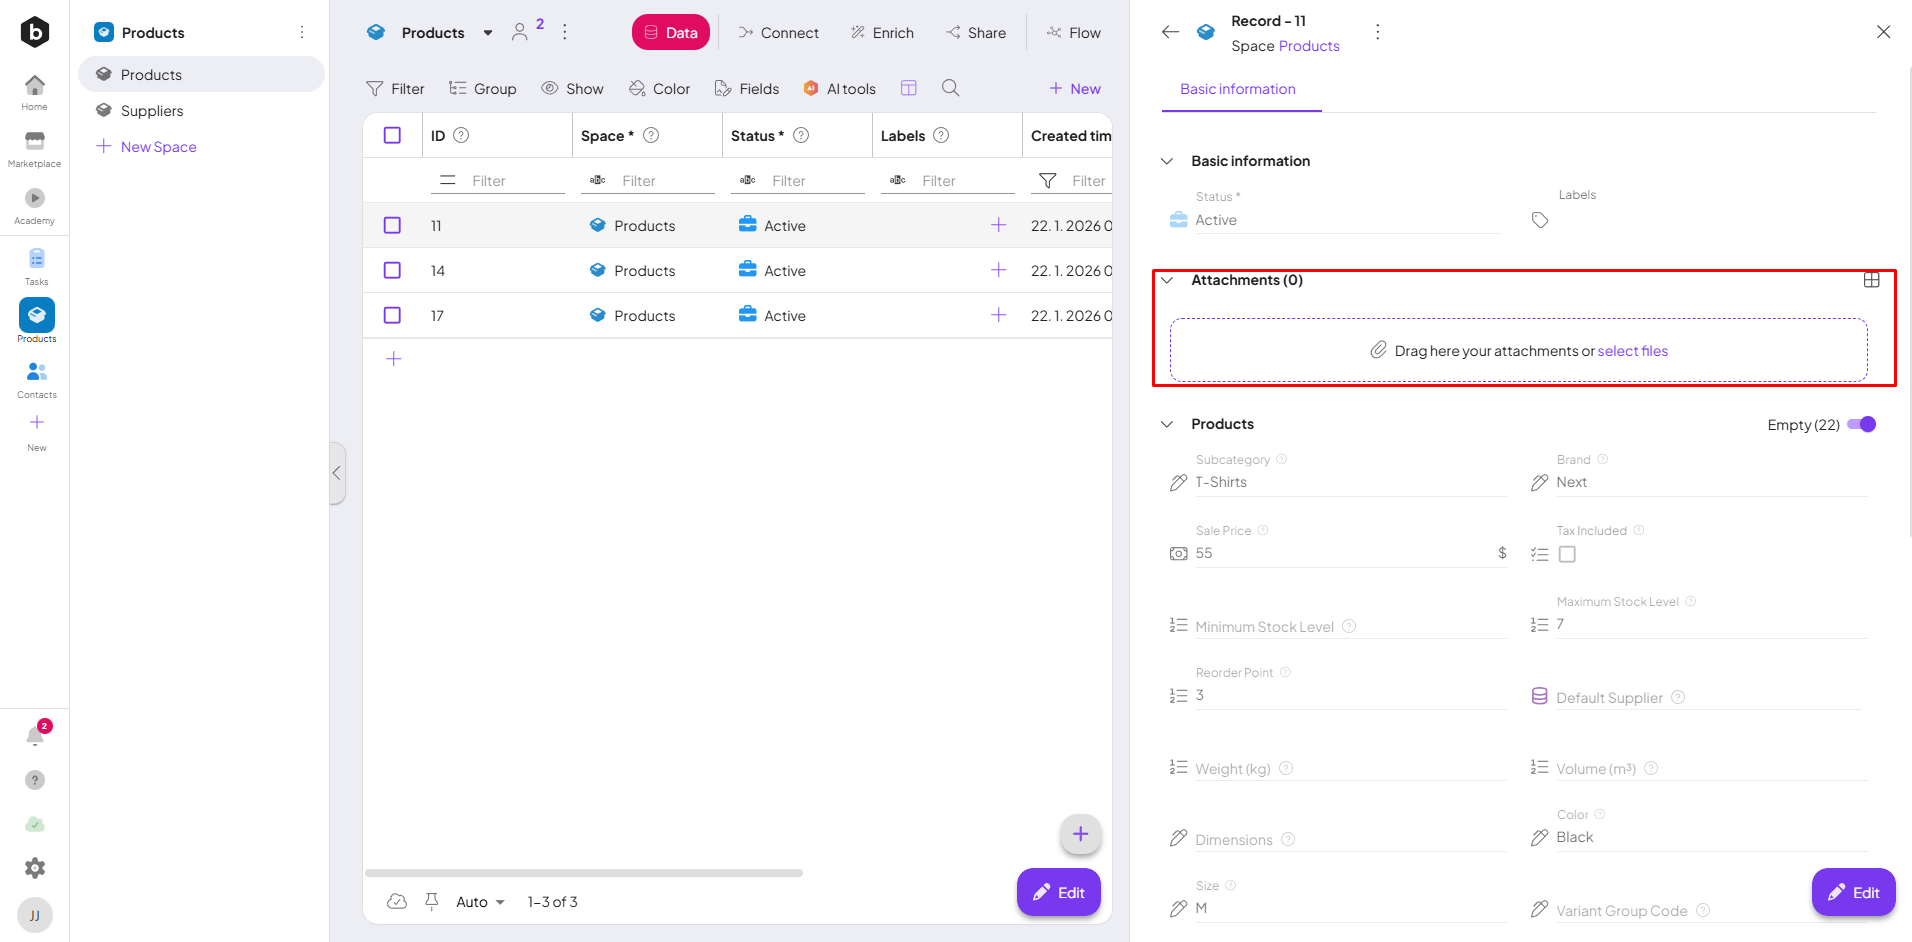This screenshot has height=942, width=1912.
Task: Collapse the Attachments section
Action: (1167, 280)
